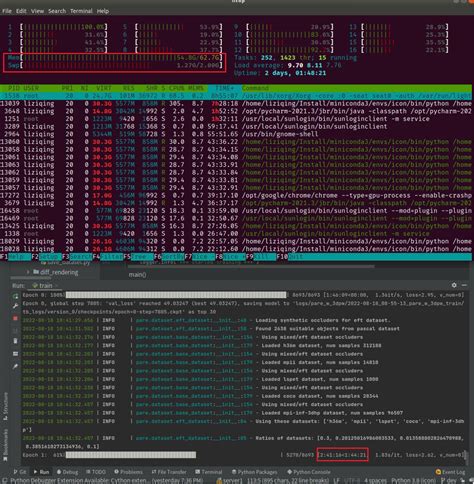Viewport: 474px width, 484px height.
Task: Open the Edit menu in terminal
Action: click(x=21, y=11)
